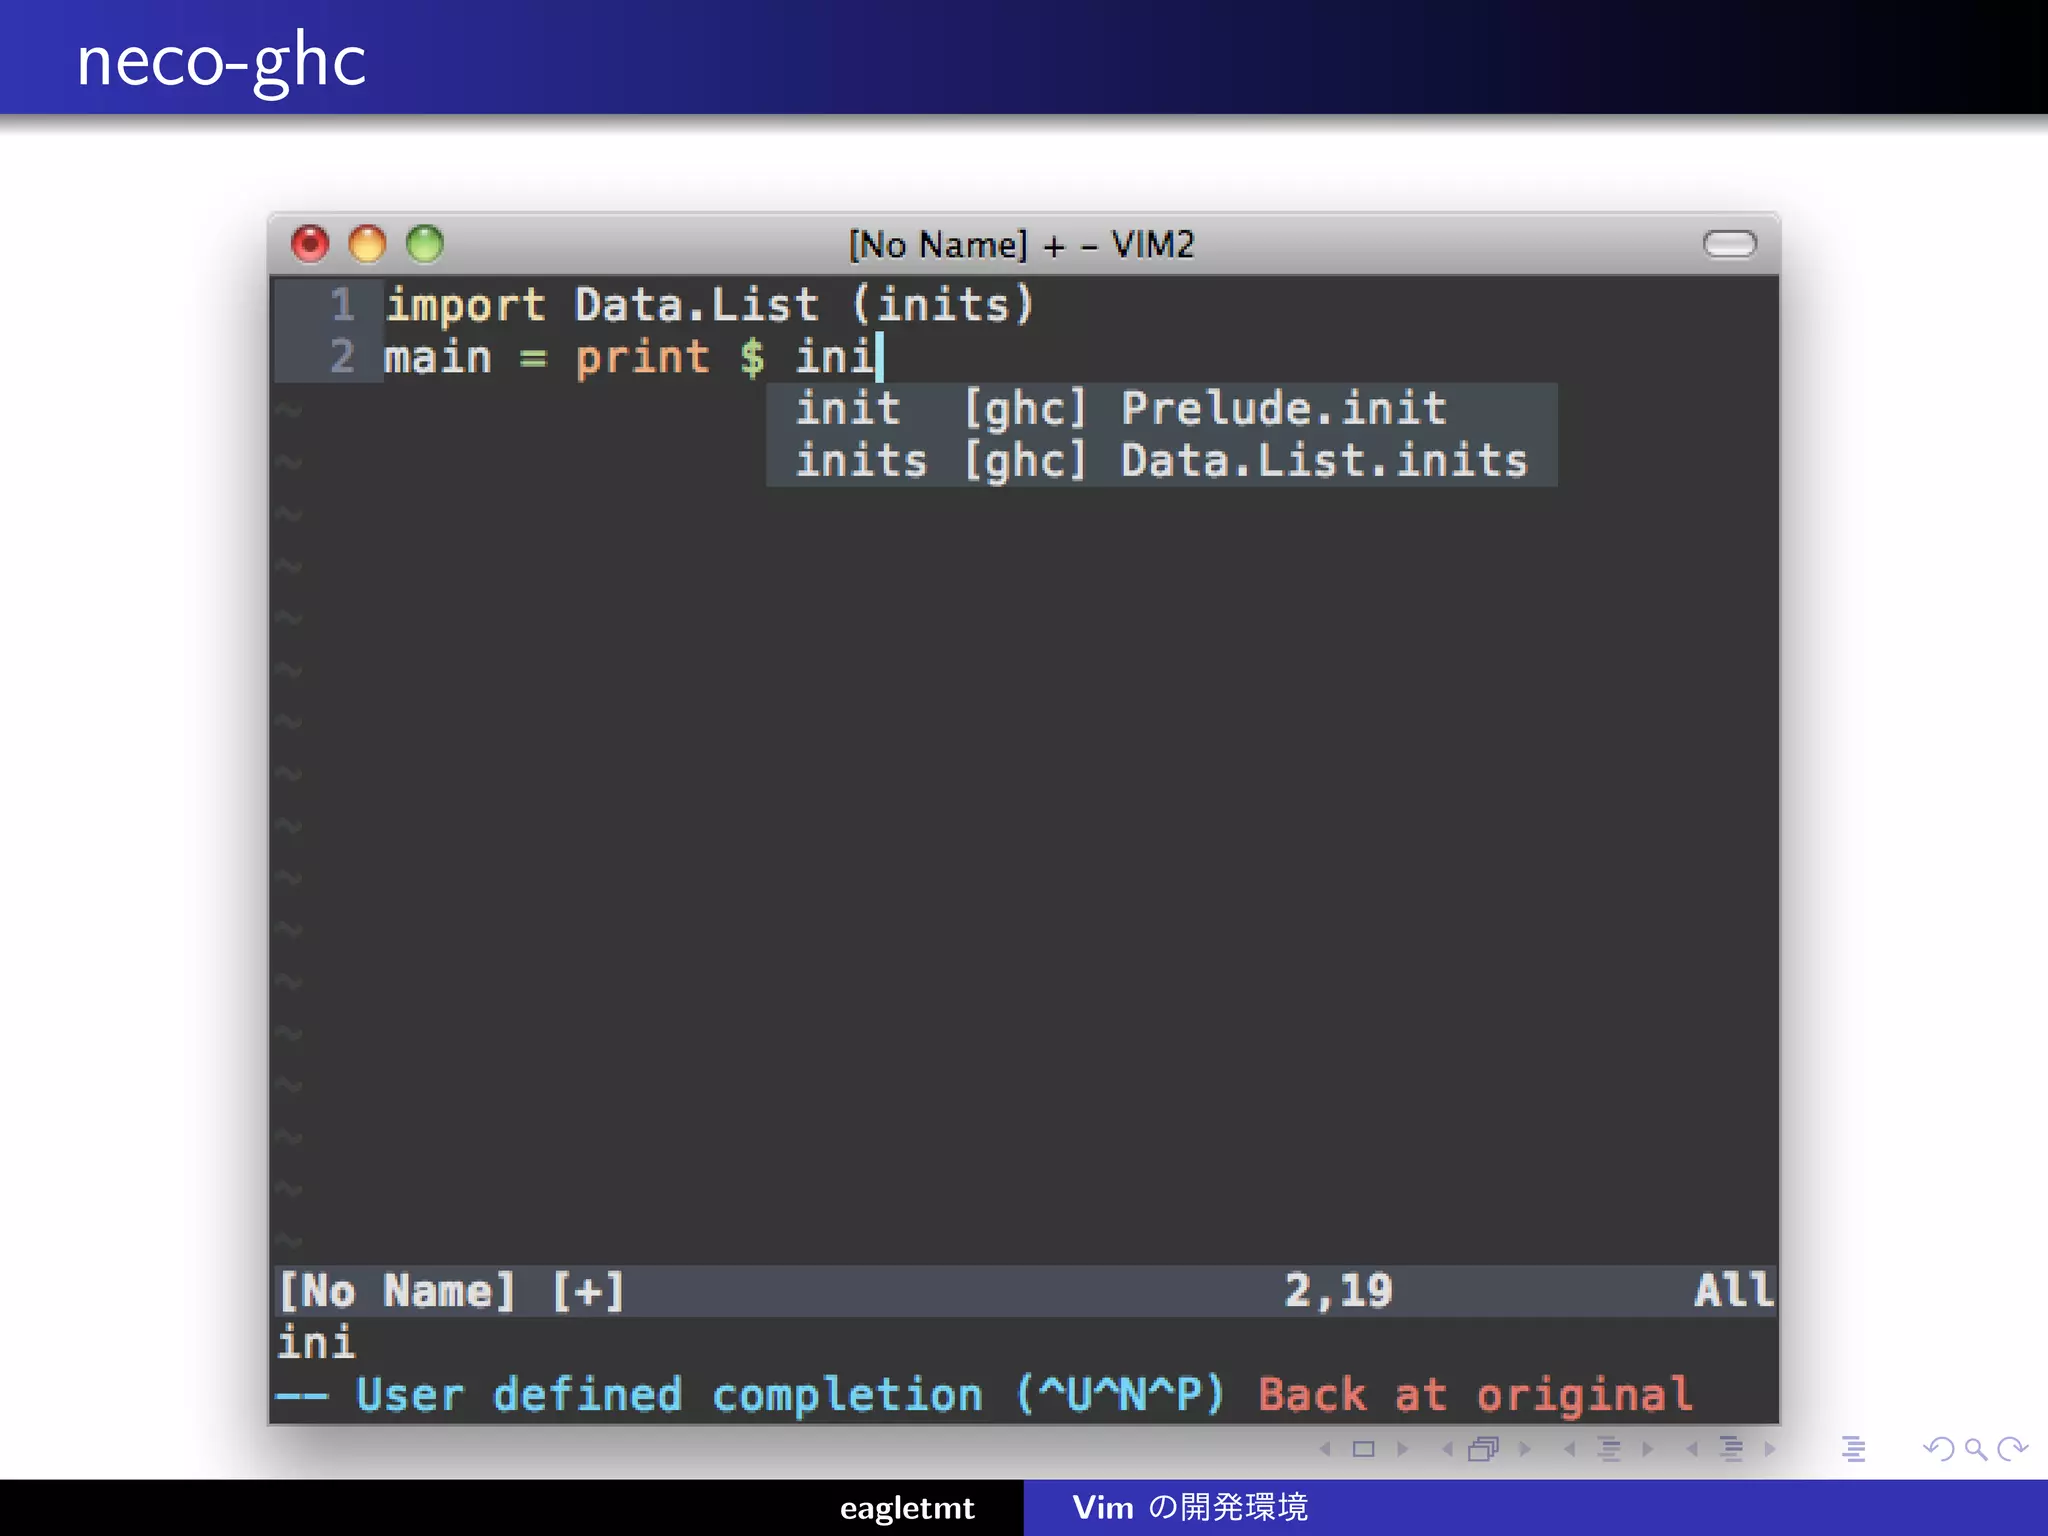
Task: Click line number 1 in the gutter
Action: click(x=342, y=304)
